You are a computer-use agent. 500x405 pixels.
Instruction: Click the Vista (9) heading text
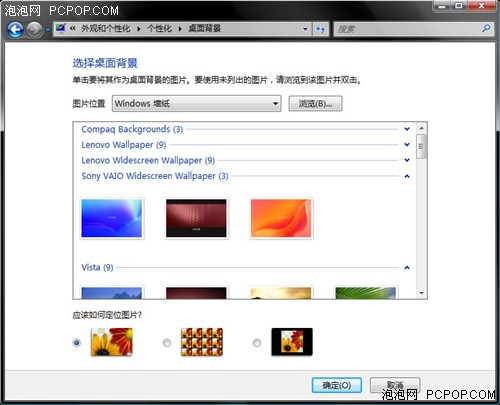97,267
